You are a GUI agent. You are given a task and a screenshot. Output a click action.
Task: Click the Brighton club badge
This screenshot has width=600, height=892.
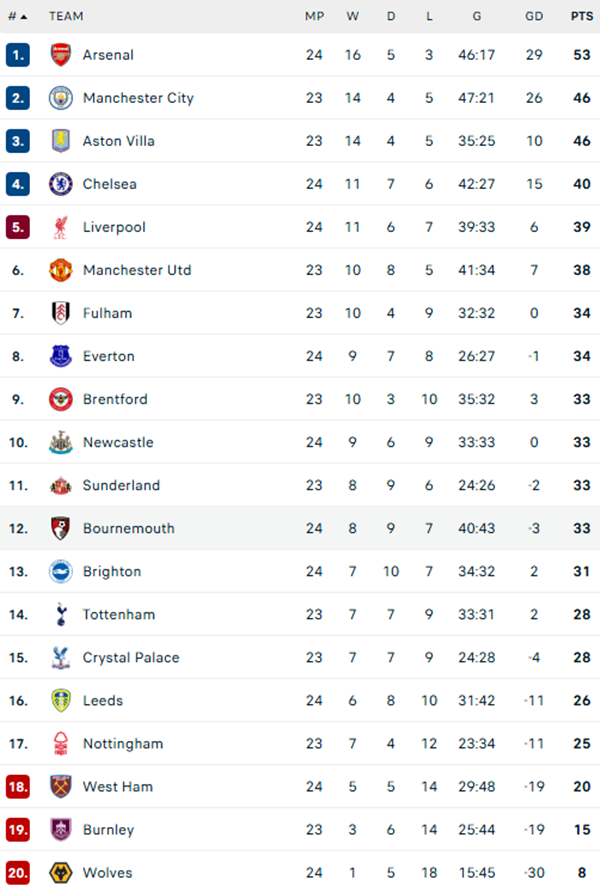click(60, 571)
